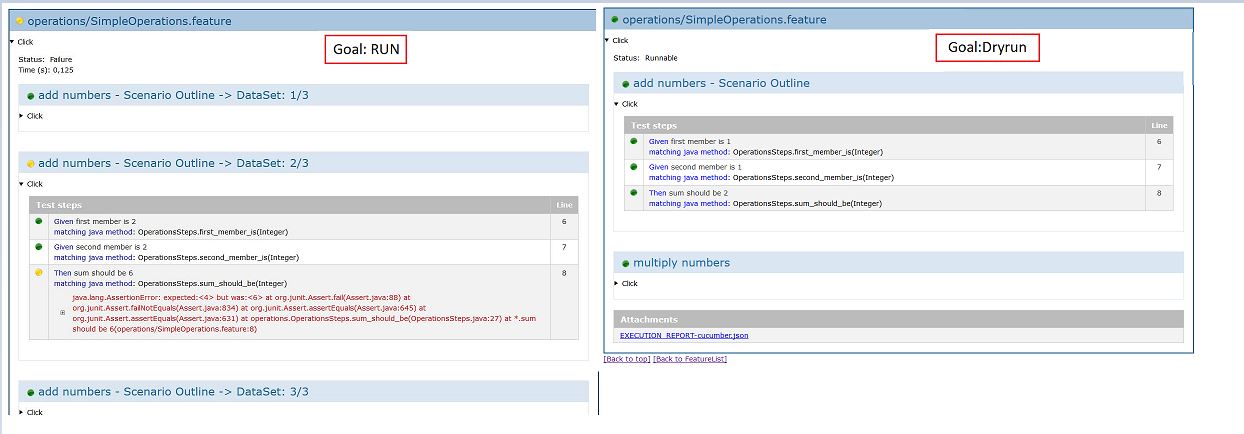
Task: Click green step icon for 'first member is 1'
Action: pyautogui.click(x=634, y=142)
